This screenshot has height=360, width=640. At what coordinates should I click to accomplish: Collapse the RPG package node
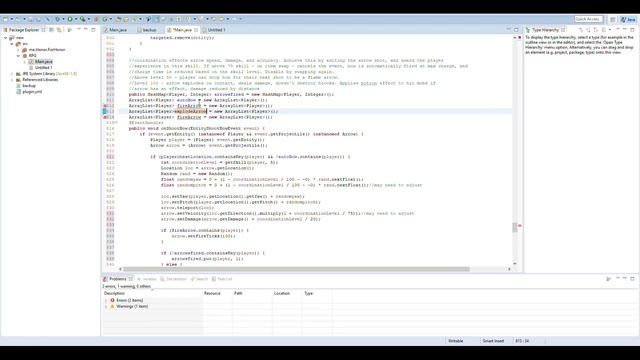(18, 56)
